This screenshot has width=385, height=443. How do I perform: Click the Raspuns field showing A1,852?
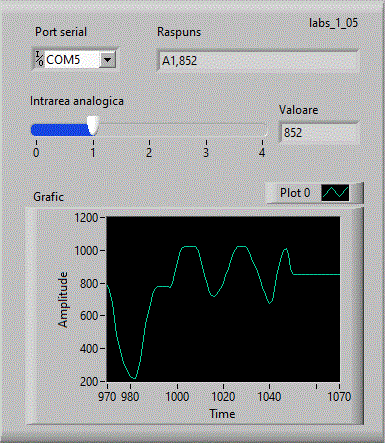tap(258, 61)
